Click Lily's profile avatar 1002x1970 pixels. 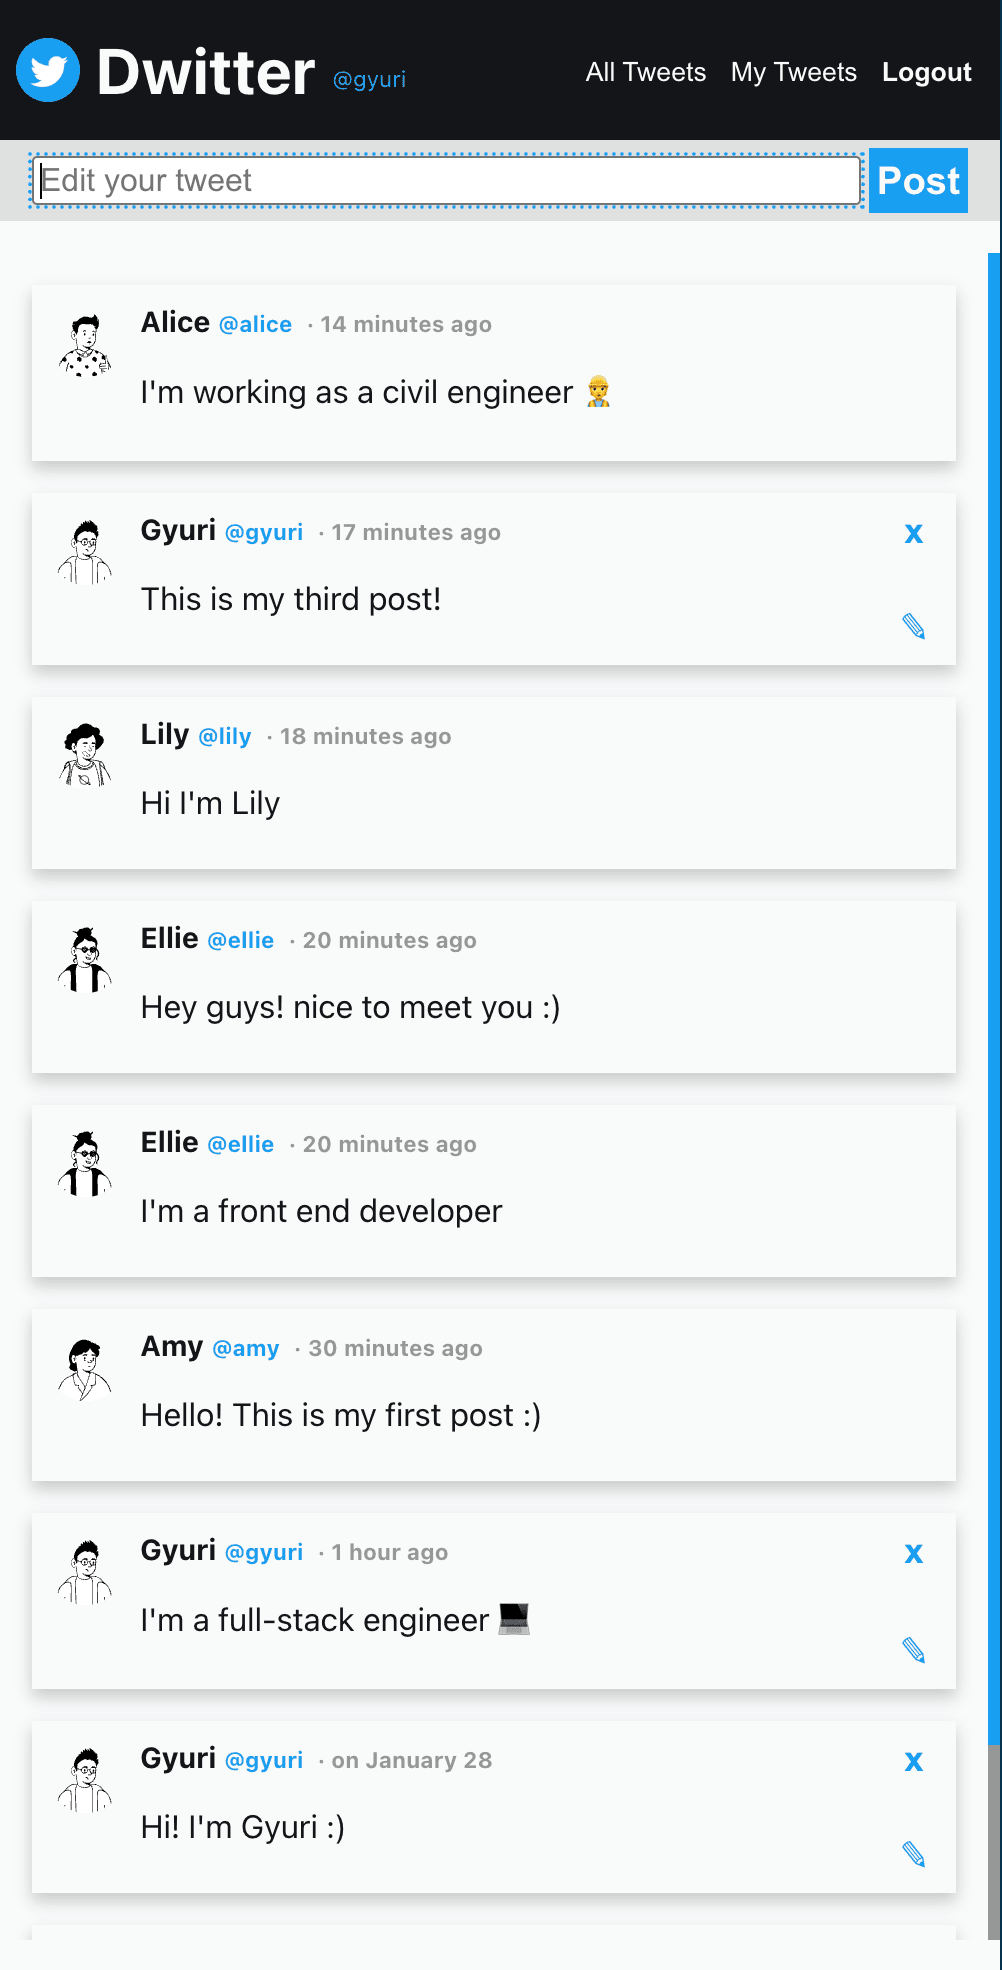(x=84, y=757)
